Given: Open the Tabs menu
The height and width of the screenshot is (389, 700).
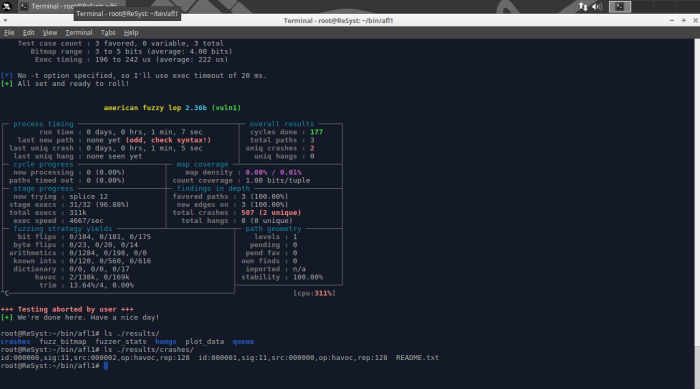Looking at the screenshot, I should click(108, 33).
